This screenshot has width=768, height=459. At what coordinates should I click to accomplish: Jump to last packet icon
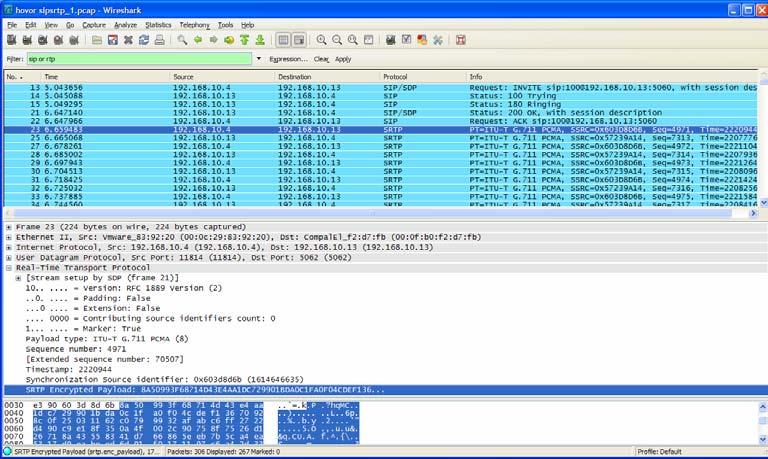260,40
